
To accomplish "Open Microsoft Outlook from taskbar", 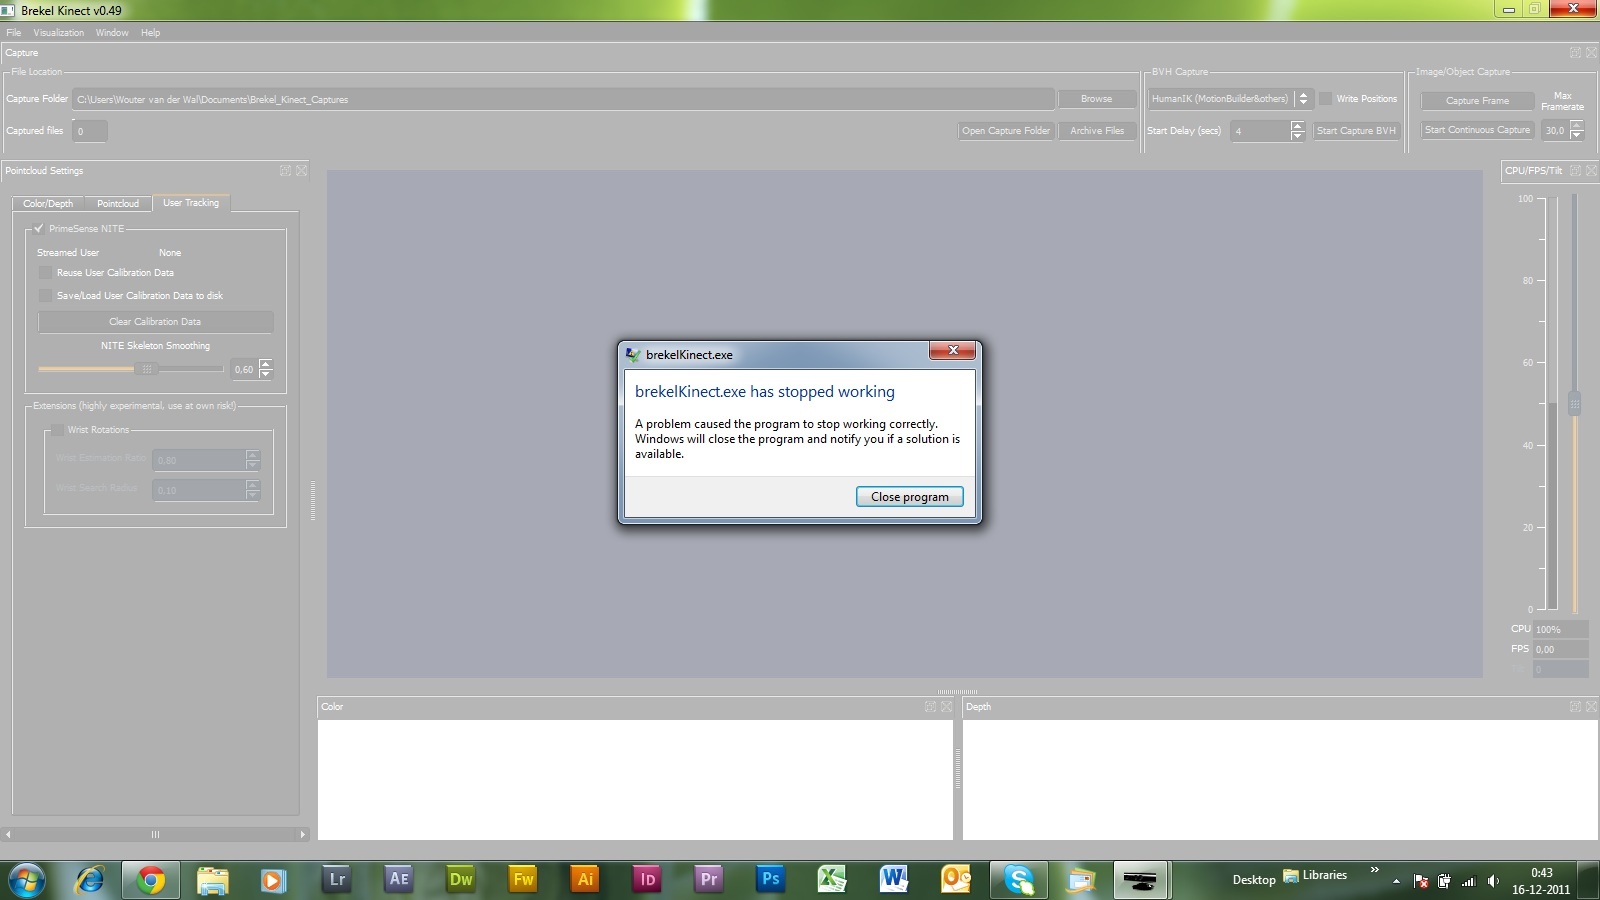I will tap(956, 880).
